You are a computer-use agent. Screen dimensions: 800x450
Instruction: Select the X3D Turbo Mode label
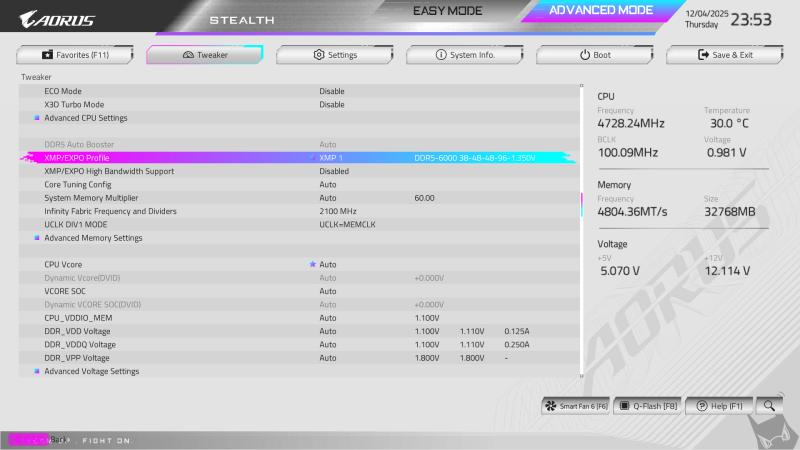click(74, 105)
